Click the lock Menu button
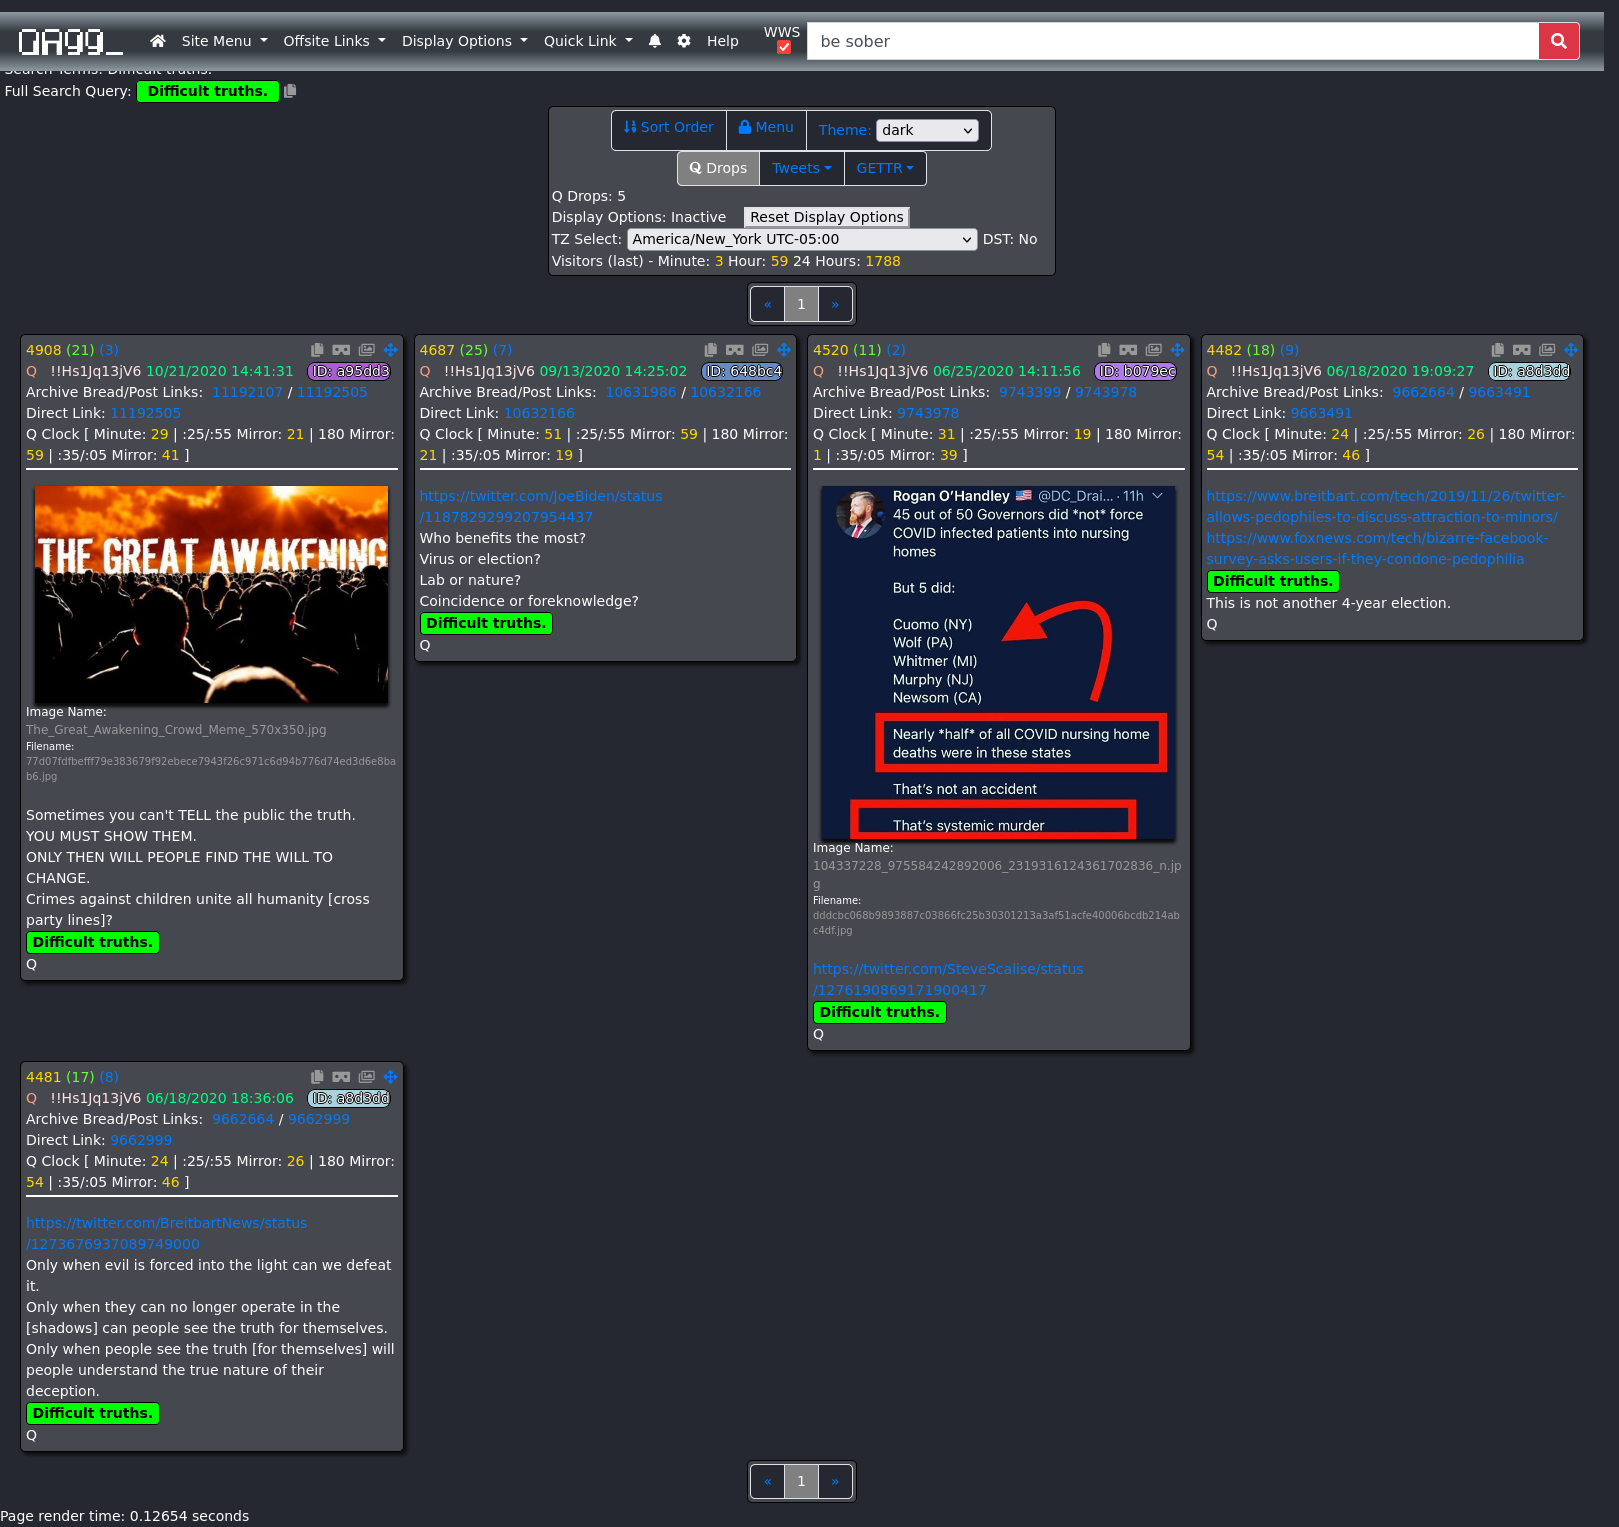 766,128
